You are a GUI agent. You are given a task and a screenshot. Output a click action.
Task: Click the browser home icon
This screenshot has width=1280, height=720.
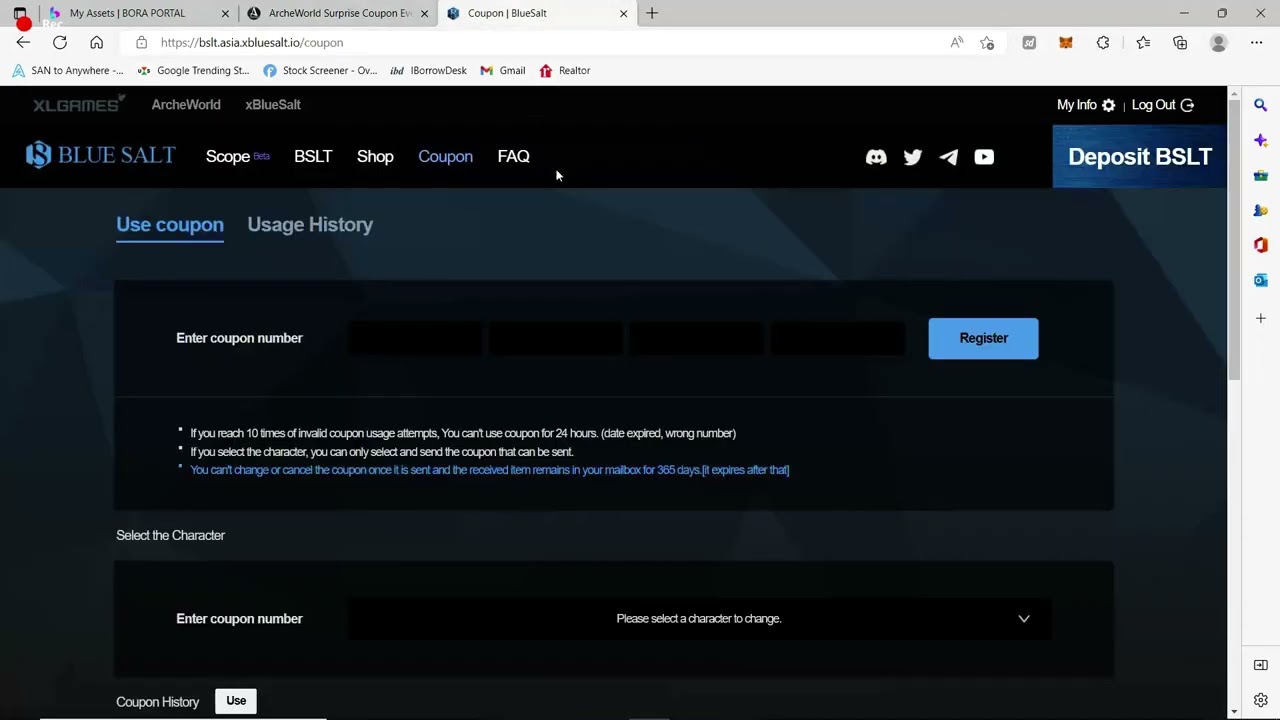(x=96, y=42)
